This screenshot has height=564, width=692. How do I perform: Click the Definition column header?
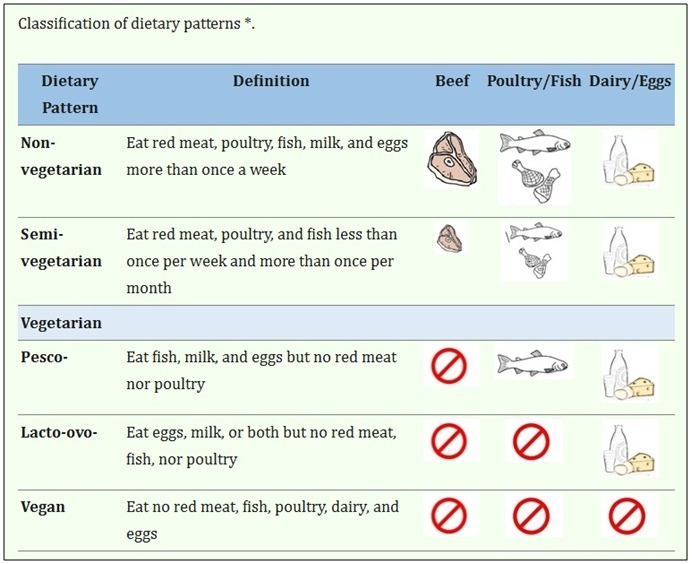(271, 81)
